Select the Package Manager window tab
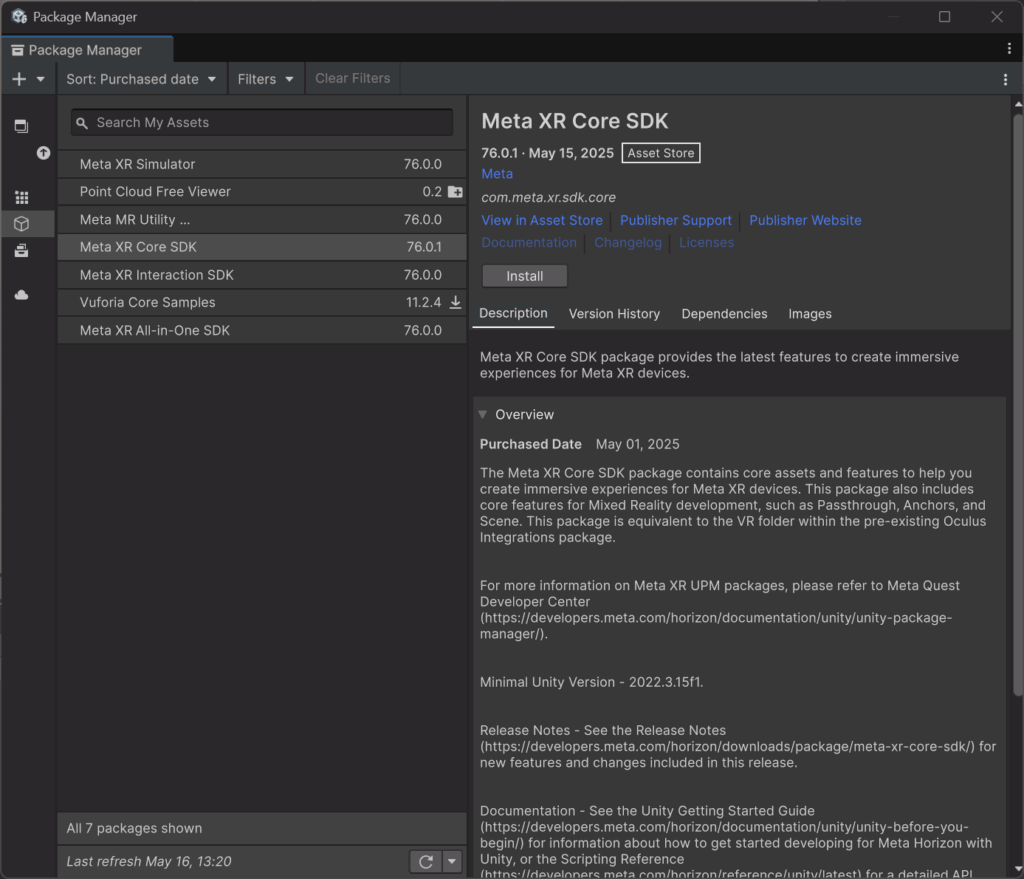Viewport: 1024px width, 879px height. click(x=87, y=50)
